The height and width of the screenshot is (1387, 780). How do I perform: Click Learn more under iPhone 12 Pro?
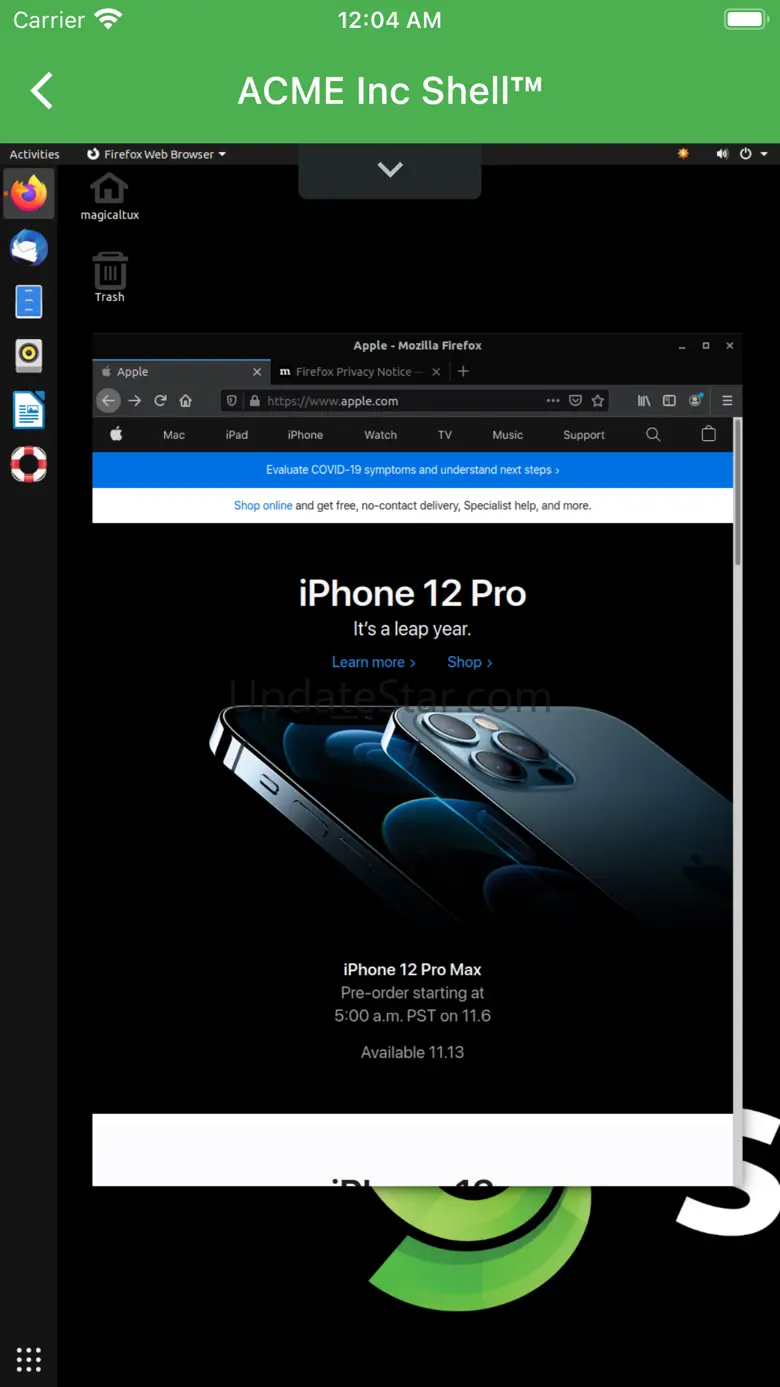(374, 662)
